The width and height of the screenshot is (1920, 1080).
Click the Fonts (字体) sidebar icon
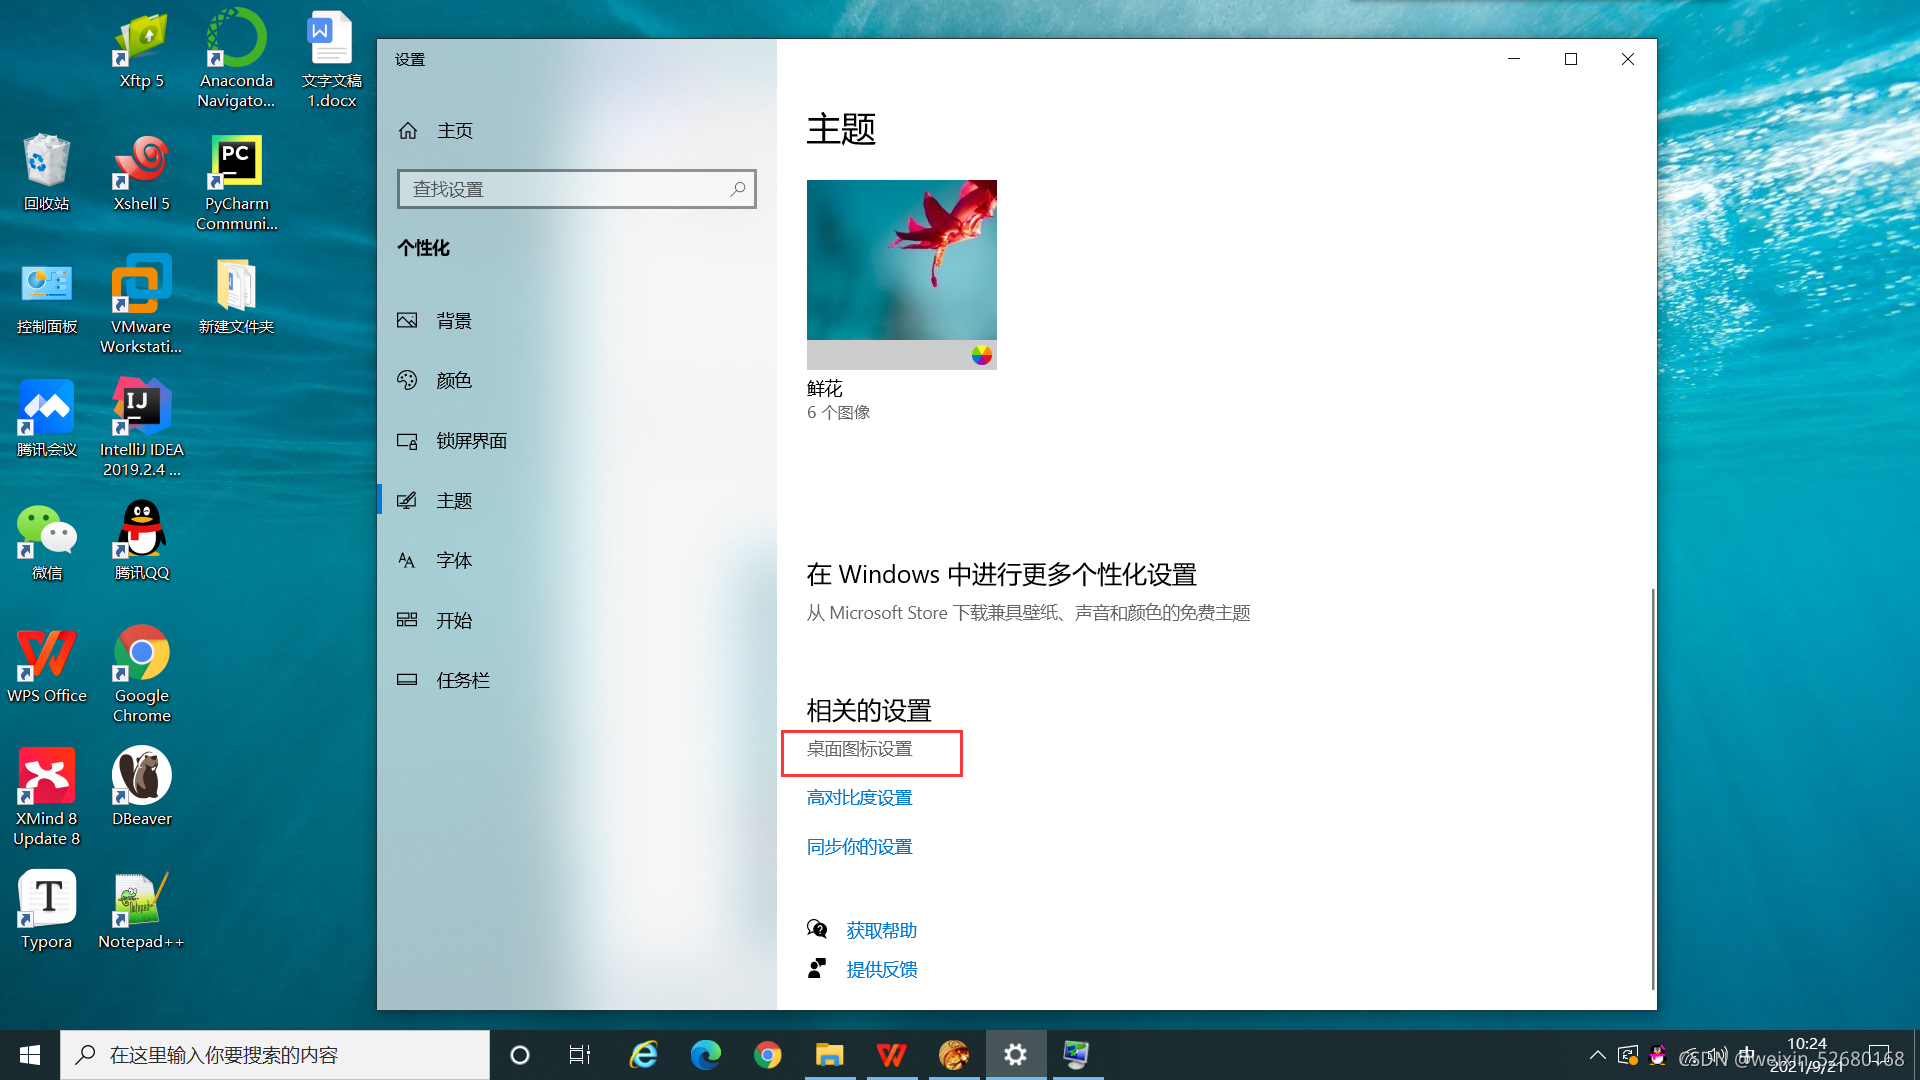(407, 561)
